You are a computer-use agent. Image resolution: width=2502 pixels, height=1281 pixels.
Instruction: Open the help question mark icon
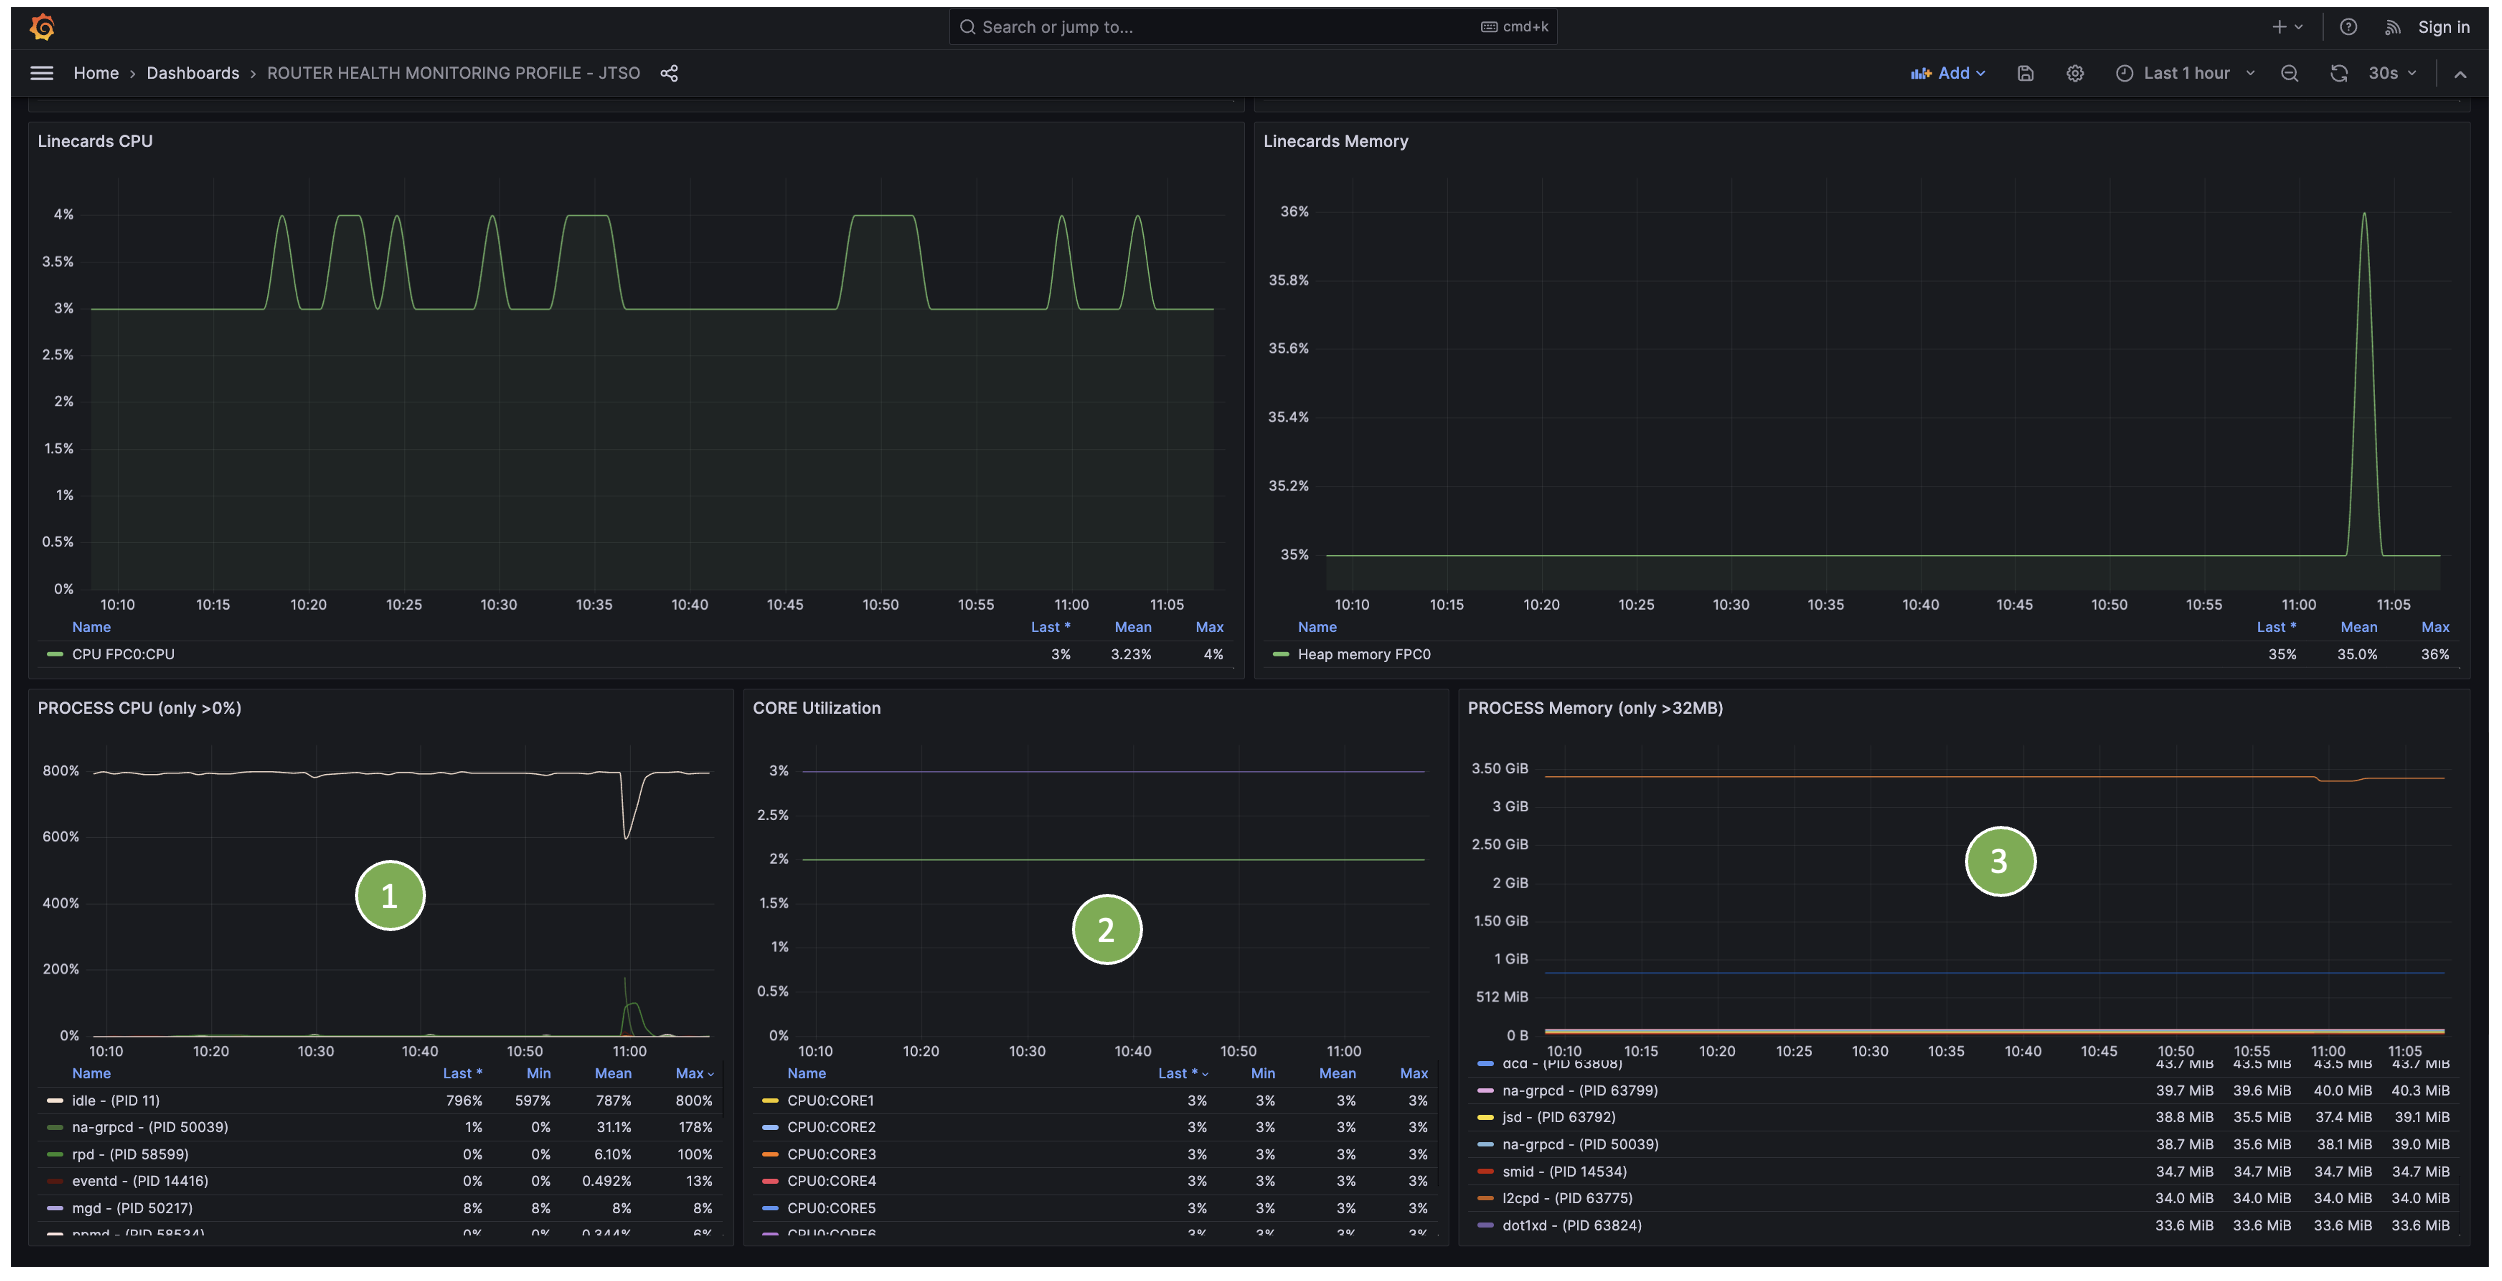coord(2348,27)
